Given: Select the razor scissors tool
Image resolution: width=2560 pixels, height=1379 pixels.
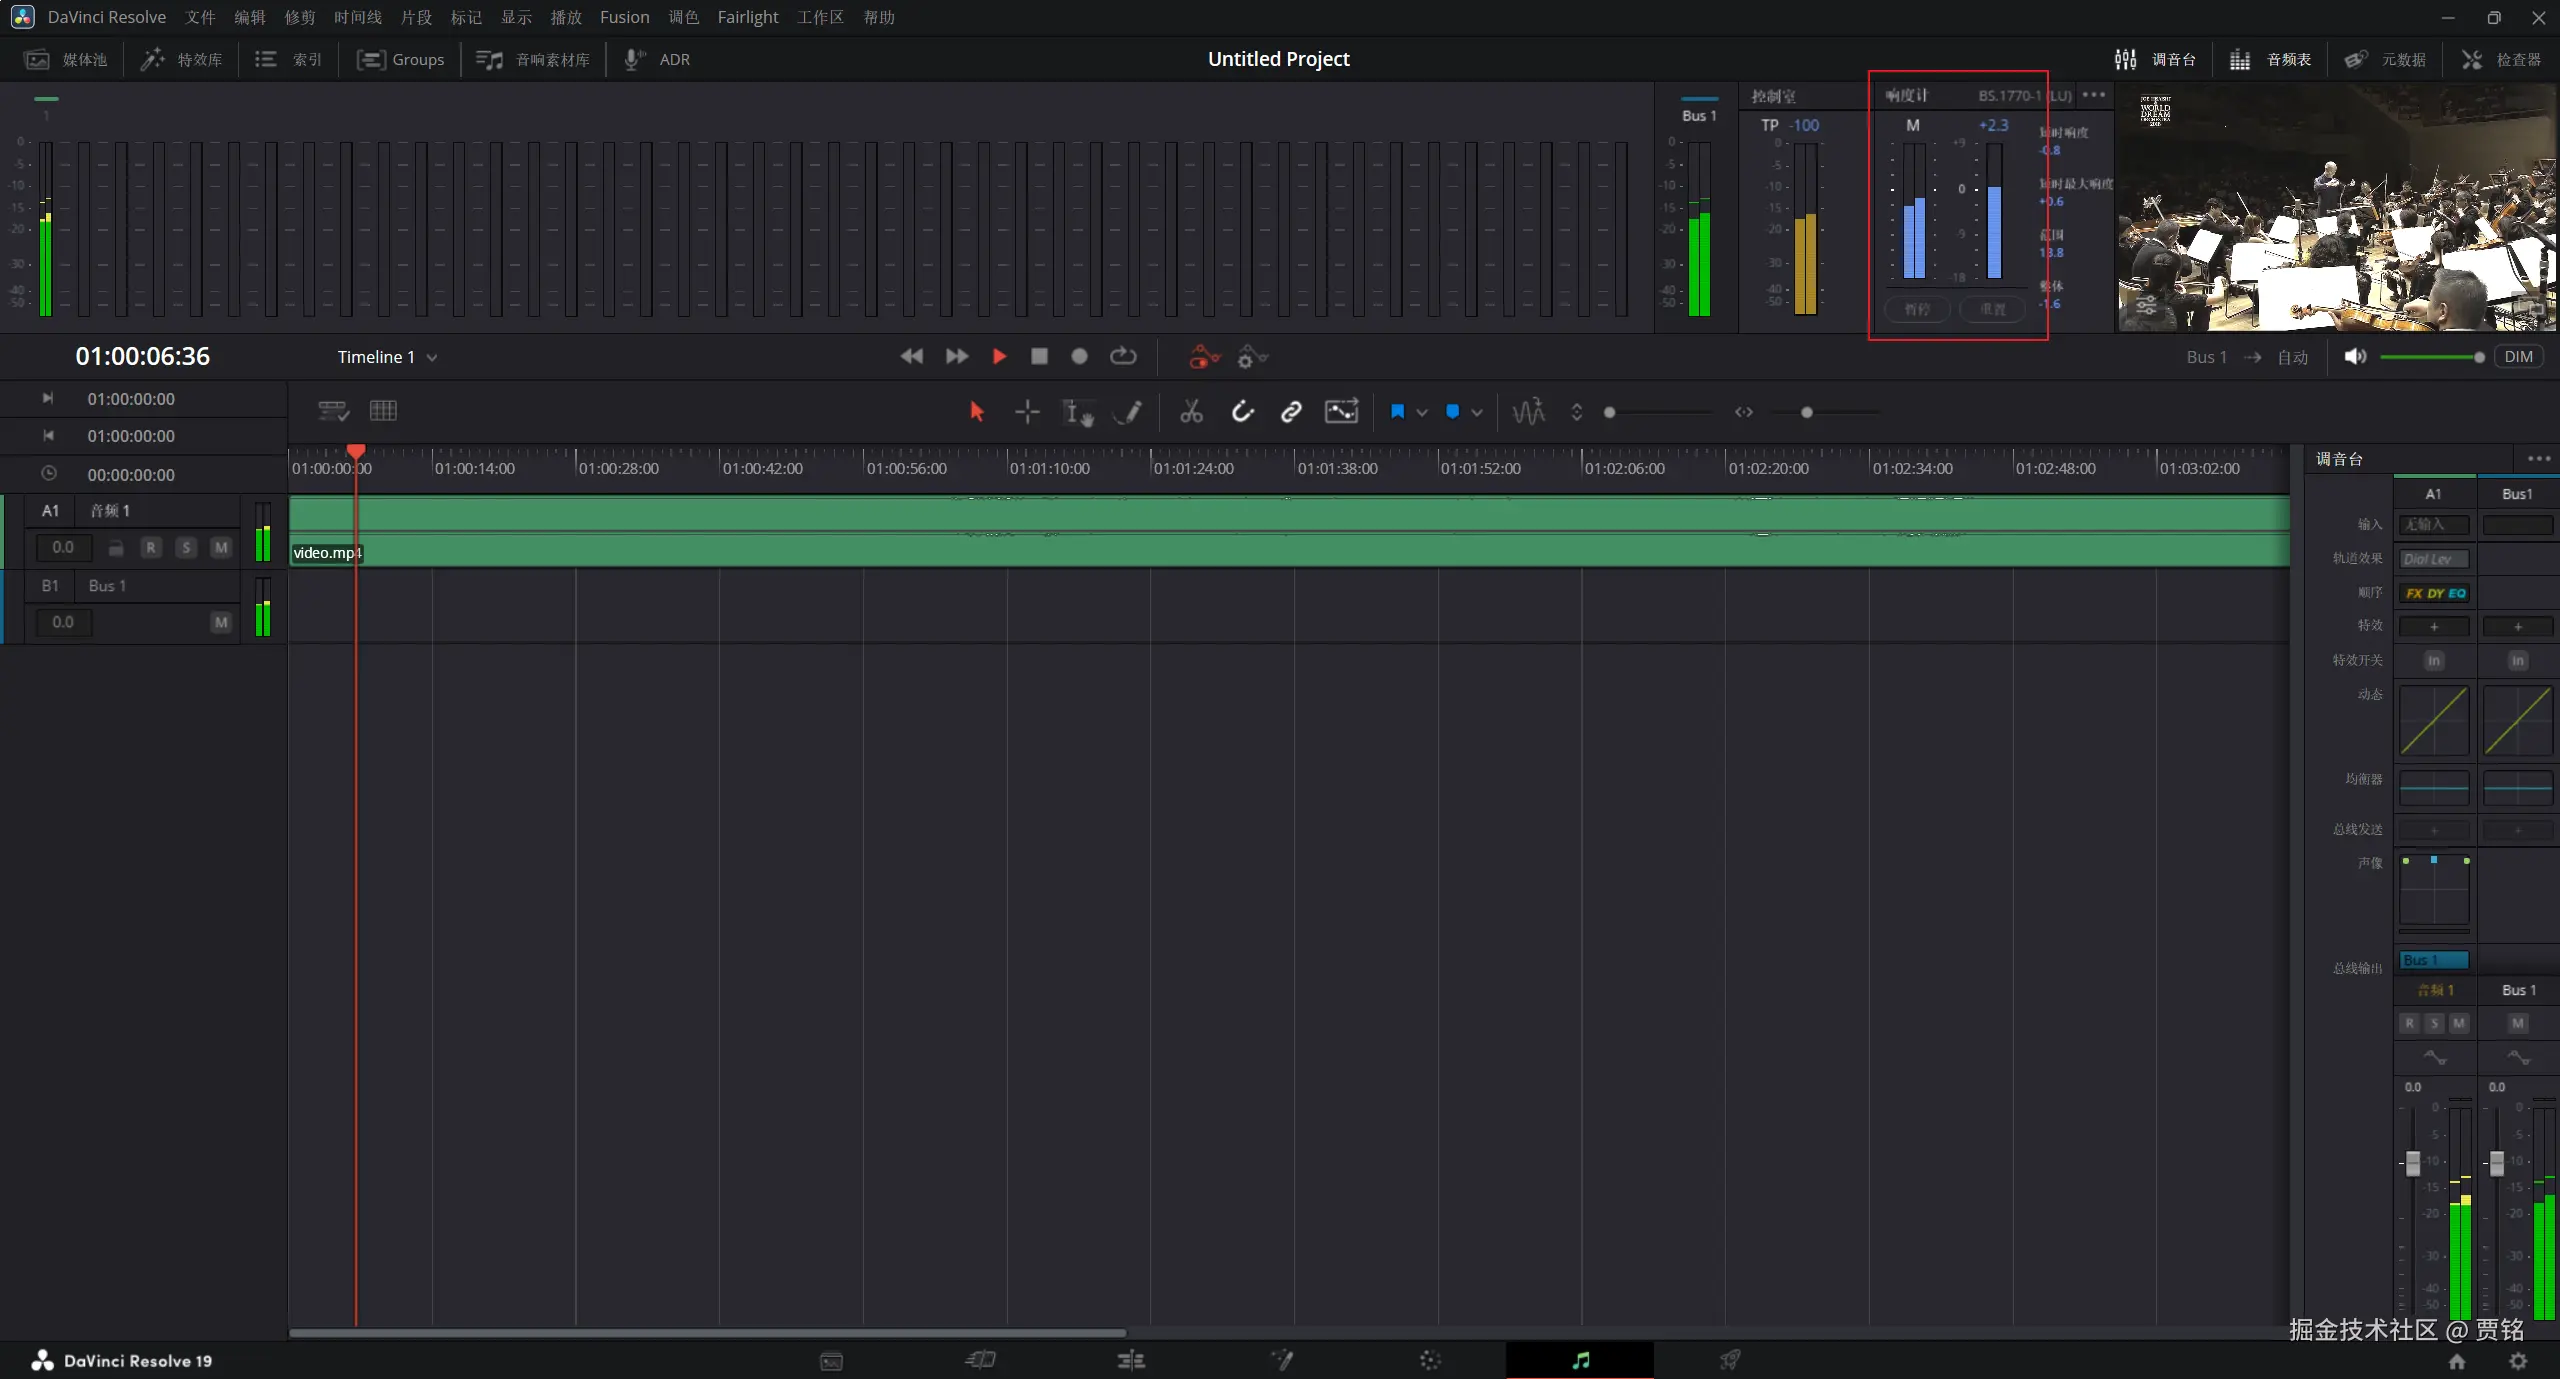Looking at the screenshot, I should [x=1190, y=412].
